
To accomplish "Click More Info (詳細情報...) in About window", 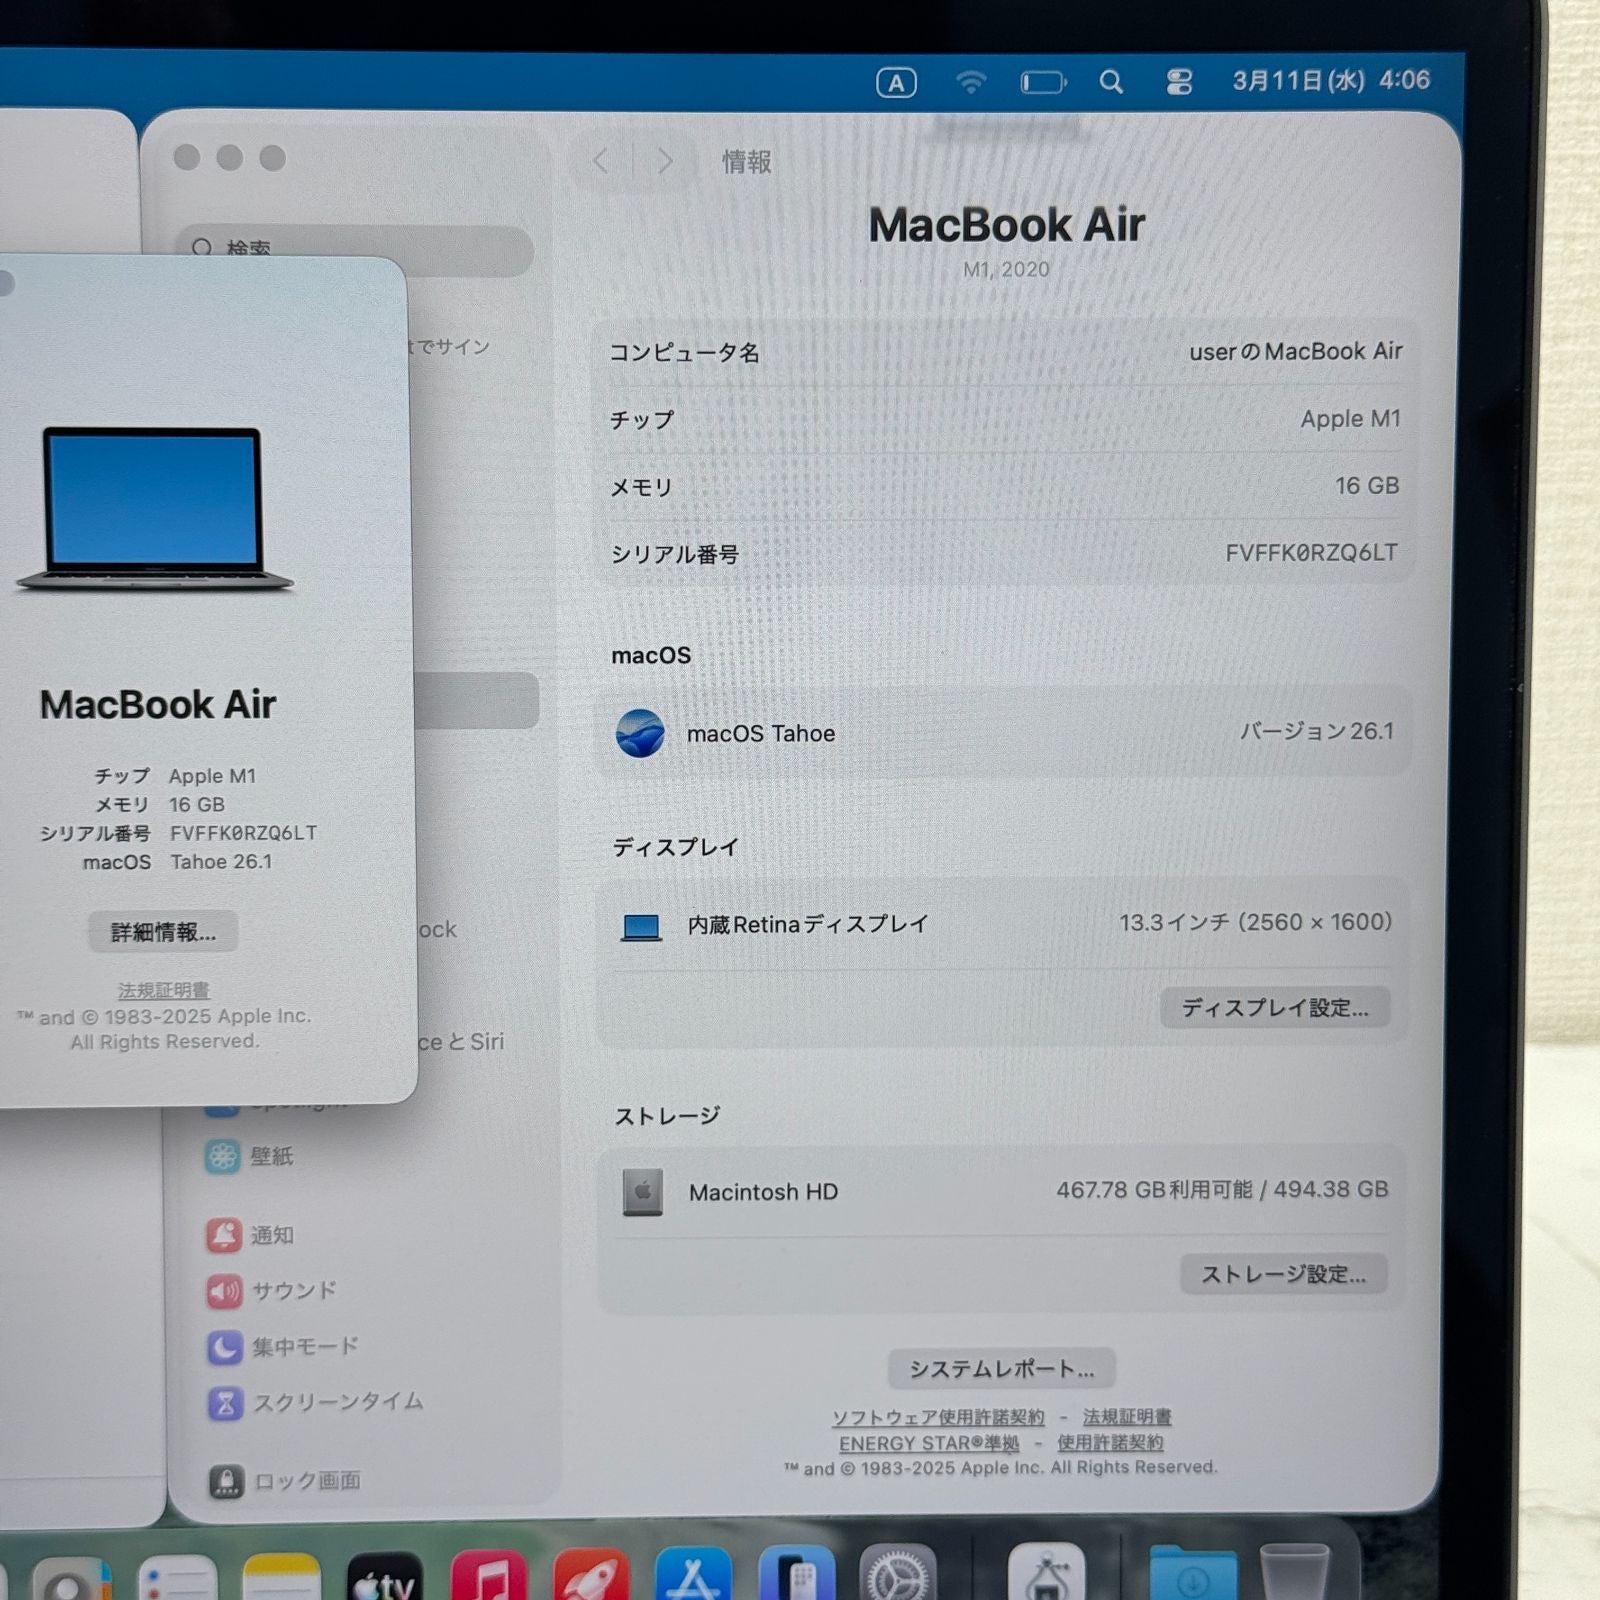I will (163, 932).
